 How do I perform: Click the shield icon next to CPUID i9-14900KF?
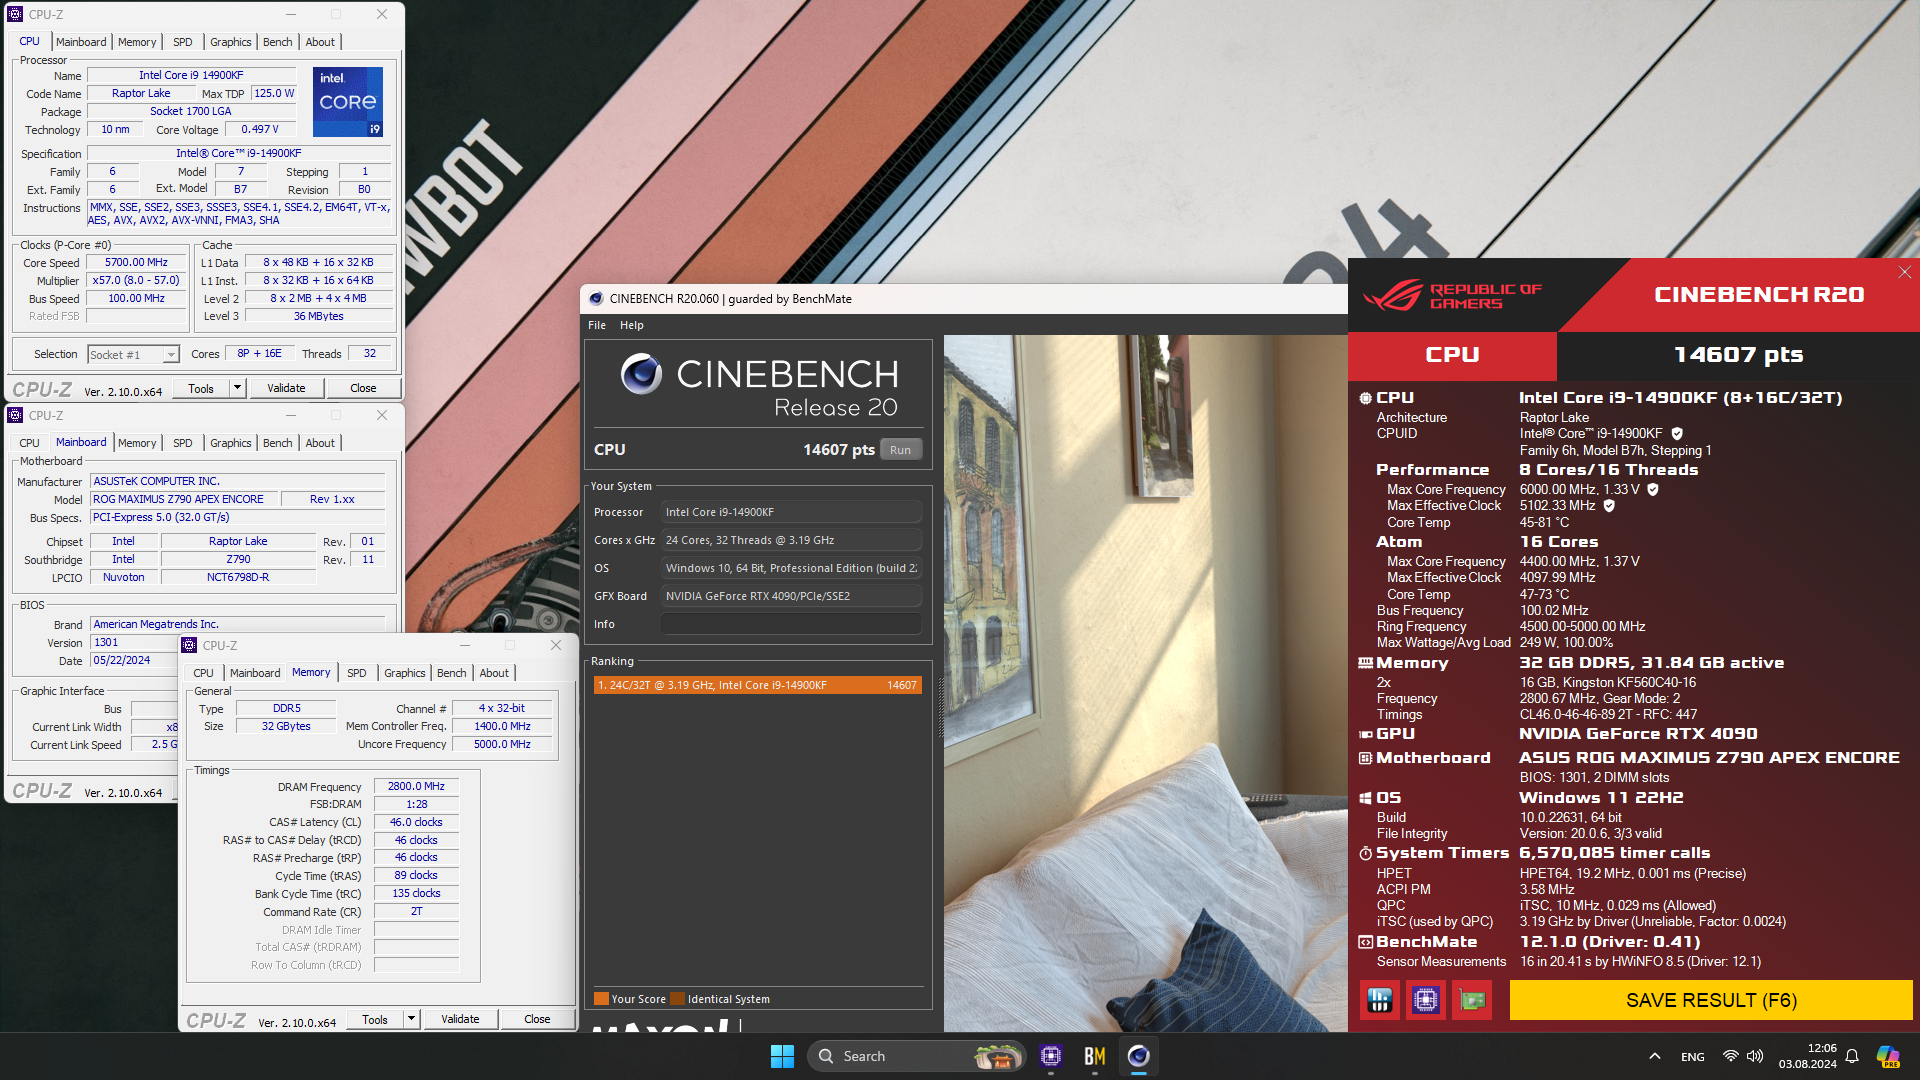(x=1677, y=434)
